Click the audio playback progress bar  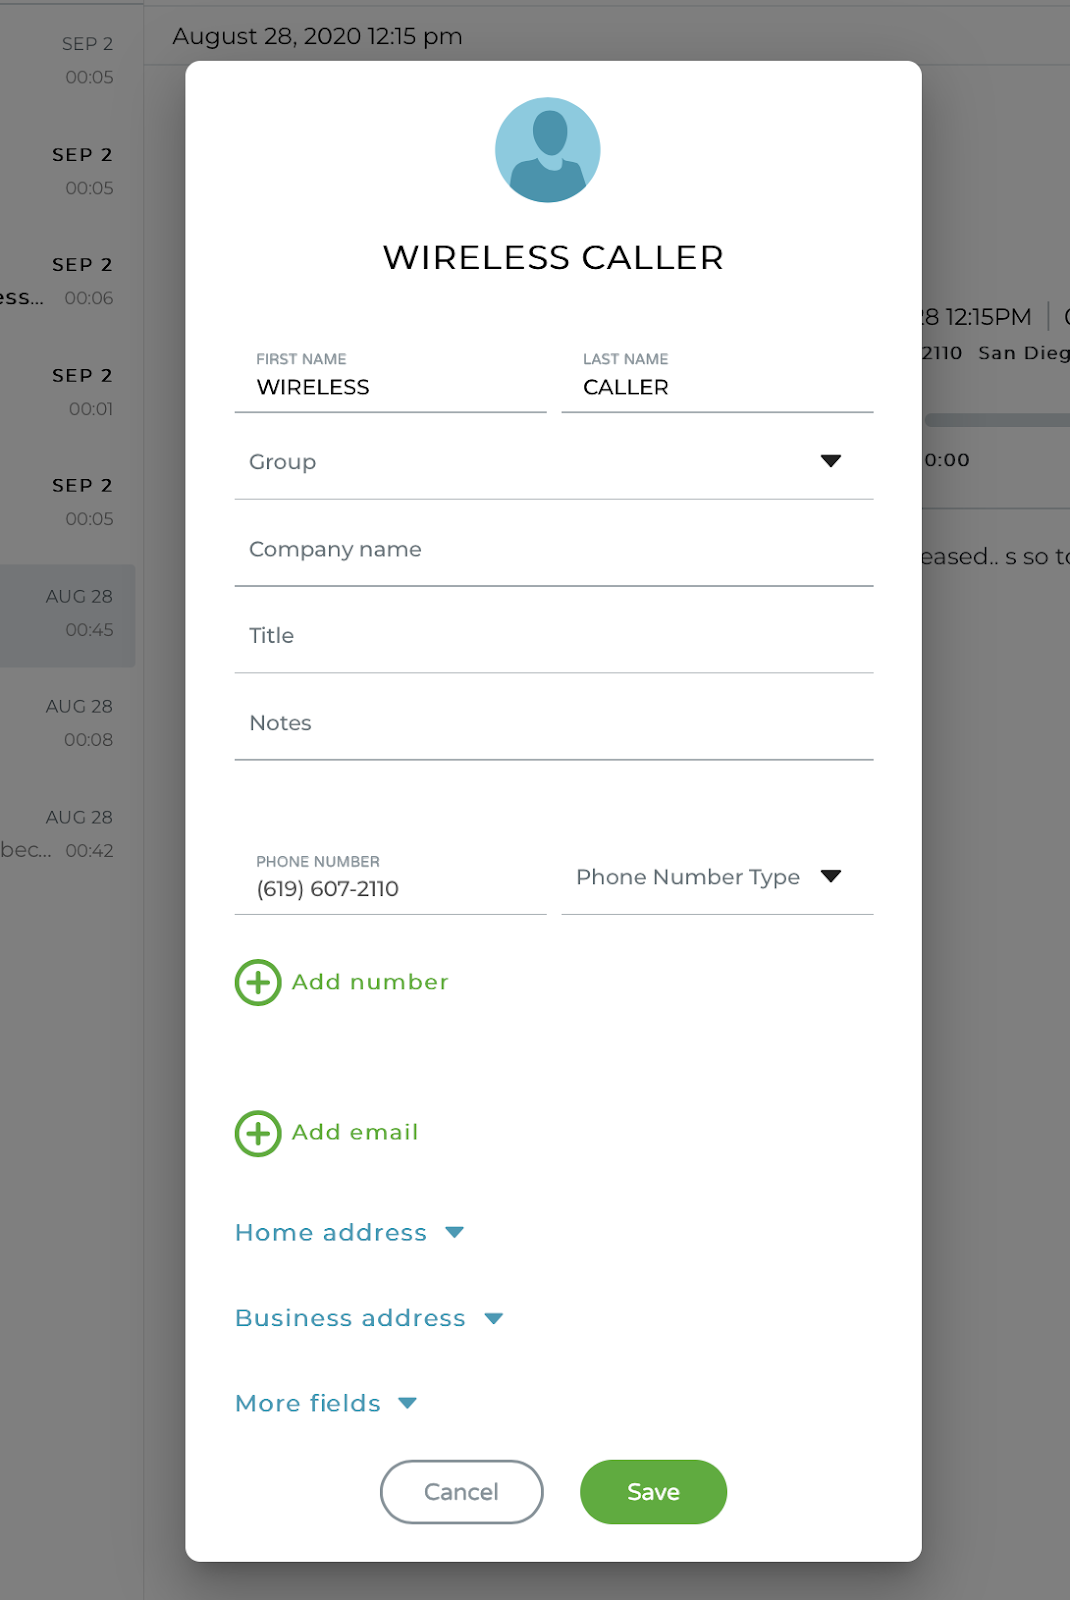point(997,420)
